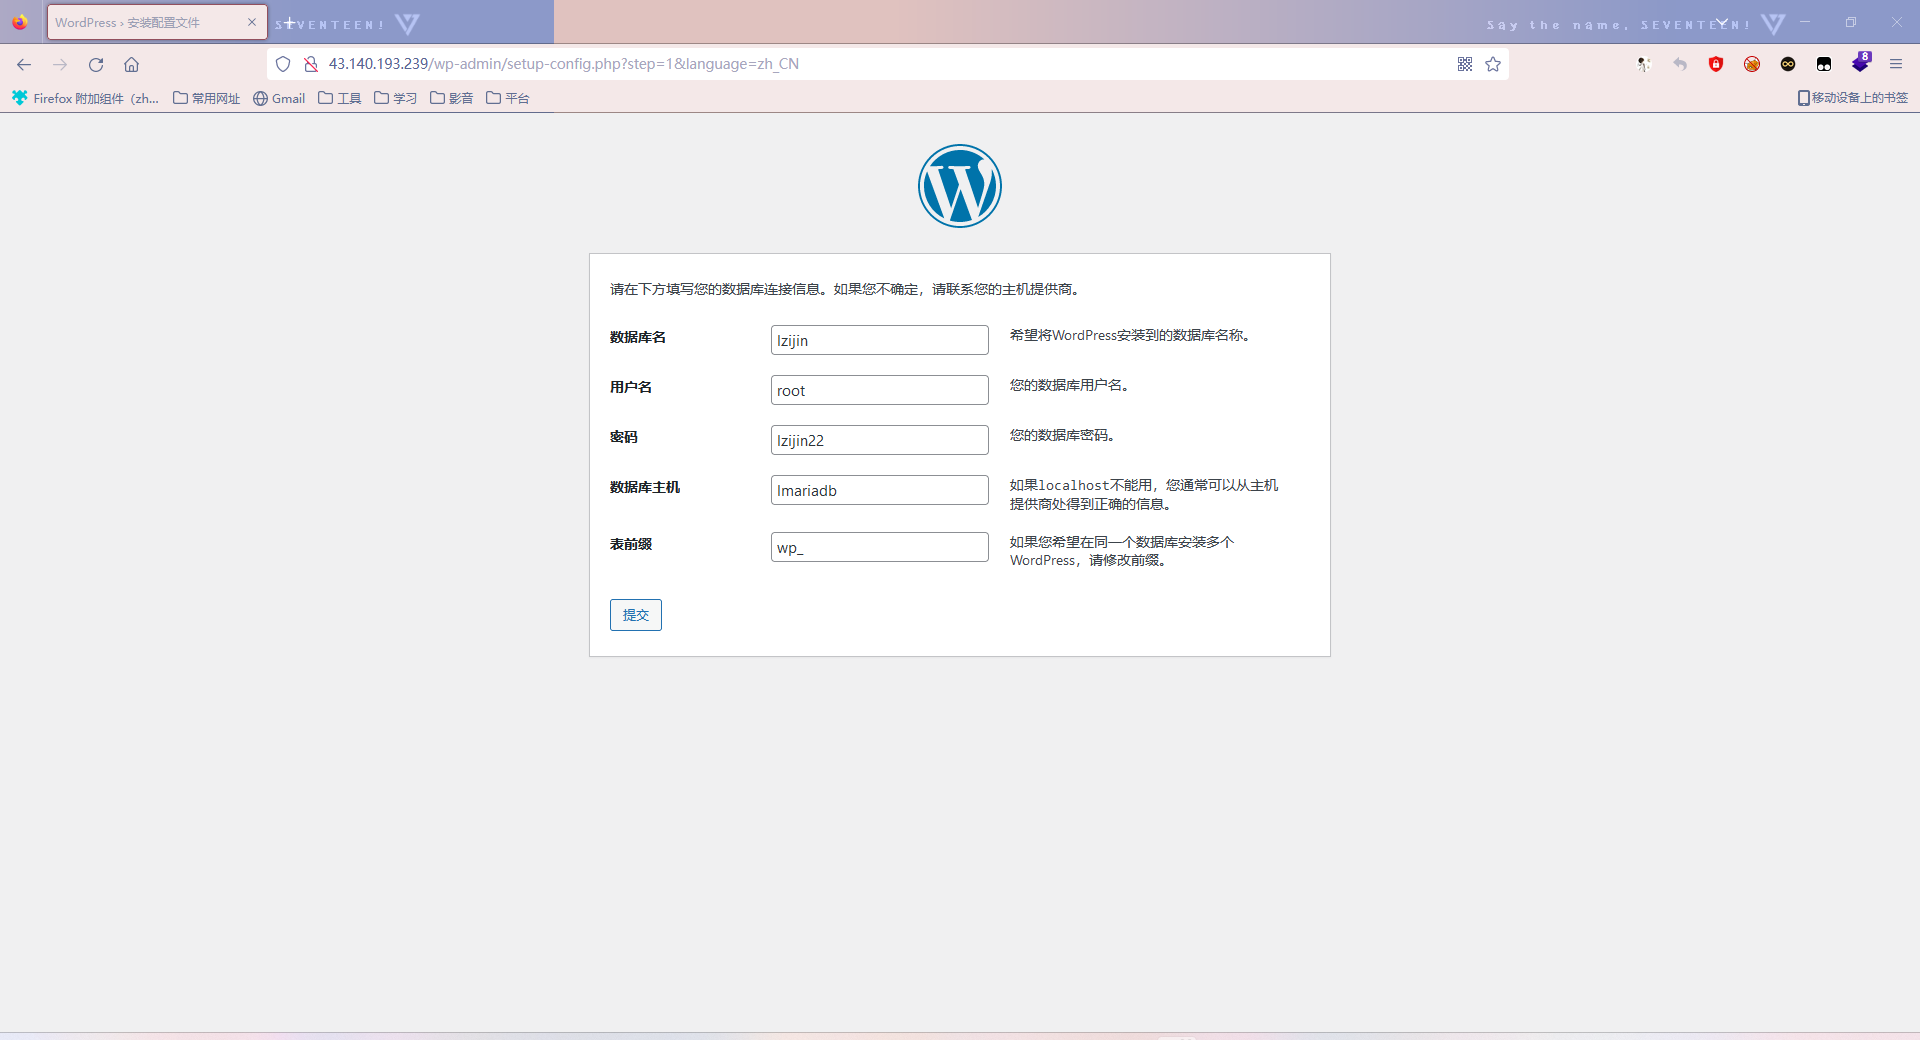Click the 数据库名 label
Screen dimensions: 1920x1040
638,337
